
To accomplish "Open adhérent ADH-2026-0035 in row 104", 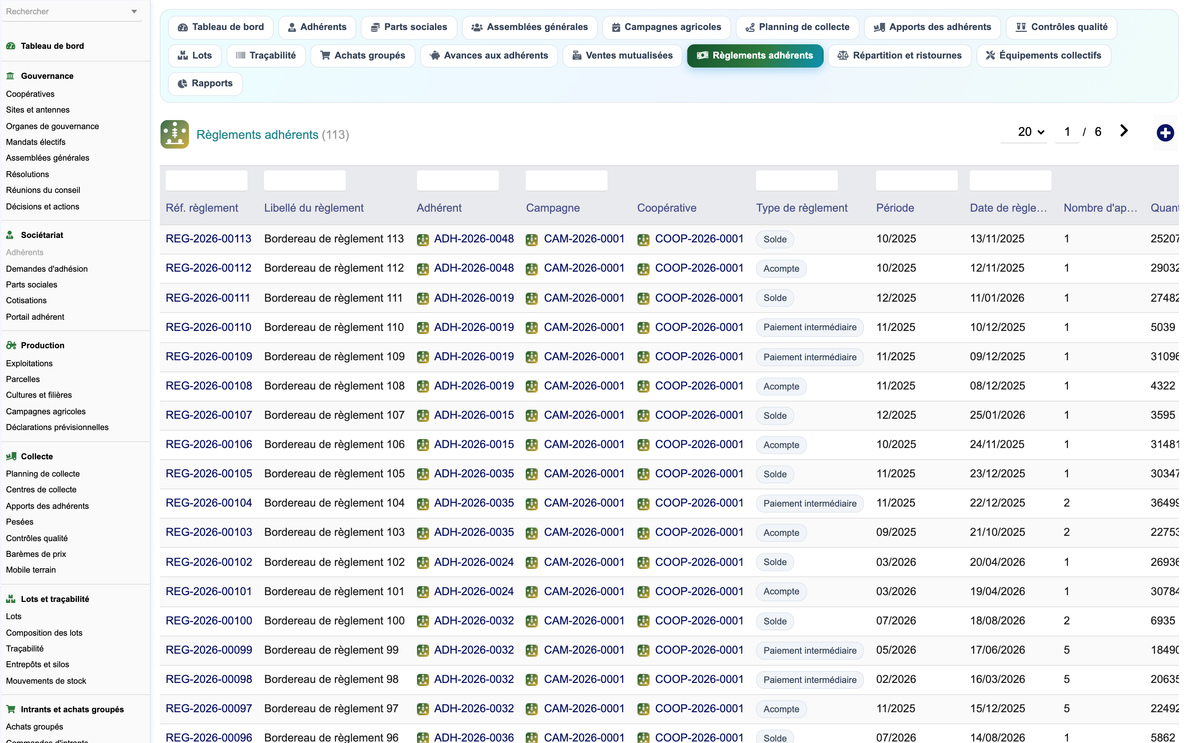I will [474, 503].
